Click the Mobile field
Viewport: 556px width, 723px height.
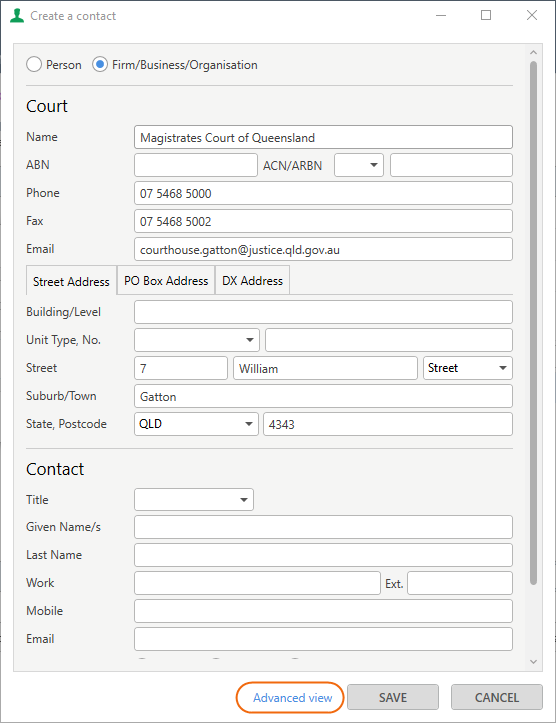pos(323,611)
